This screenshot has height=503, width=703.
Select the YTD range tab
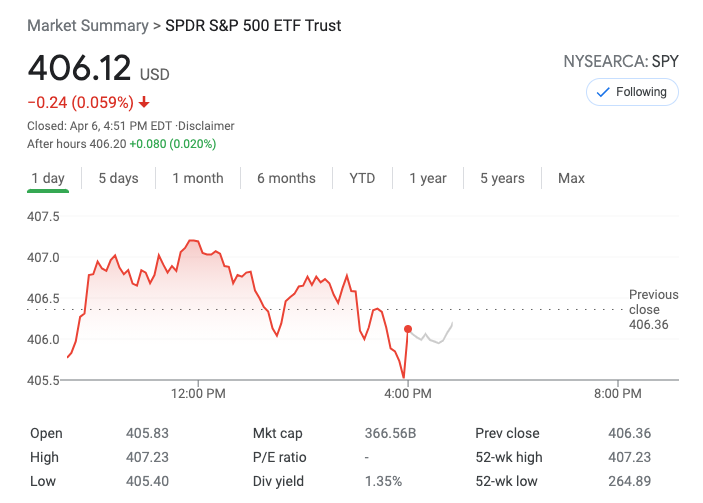[362, 178]
